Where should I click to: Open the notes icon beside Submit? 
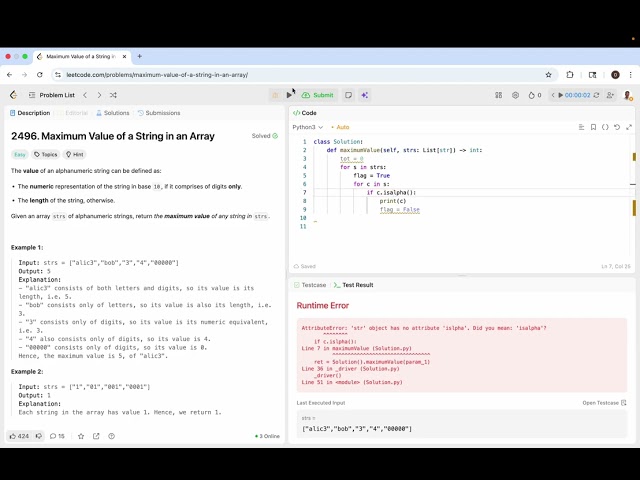coord(348,95)
